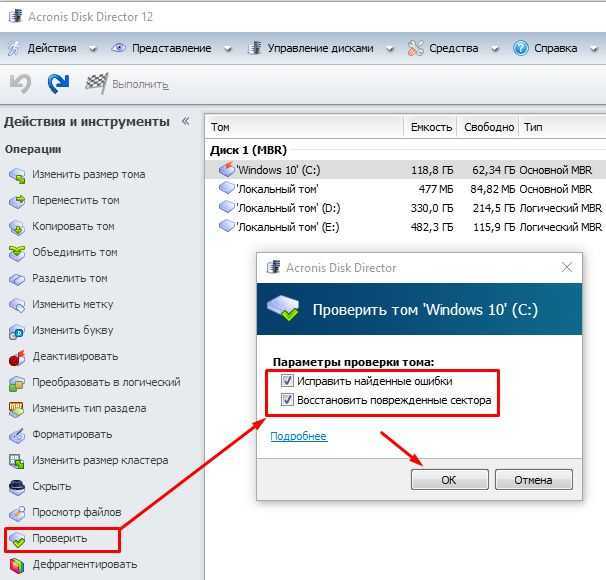
Task: Click the Объединить том icon
Action: pos(17,253)
